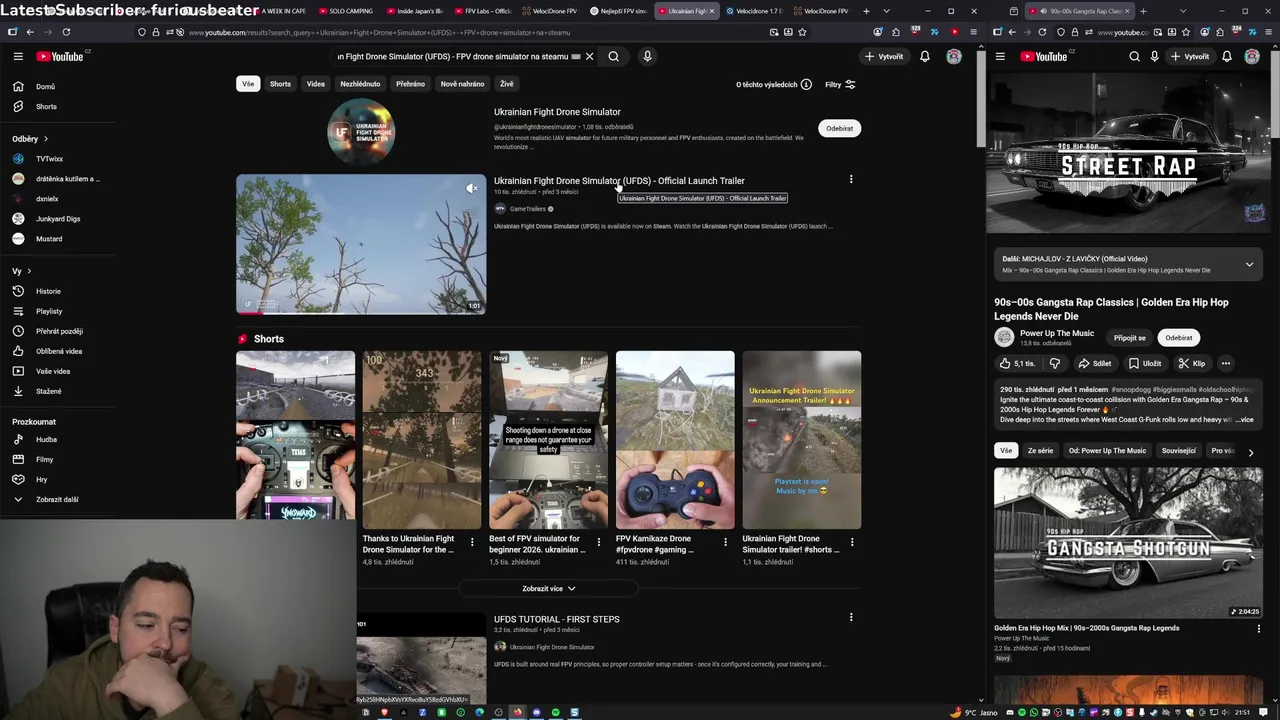Open the Filtry dropdown for search results
1280x720 pixels.
840,84
